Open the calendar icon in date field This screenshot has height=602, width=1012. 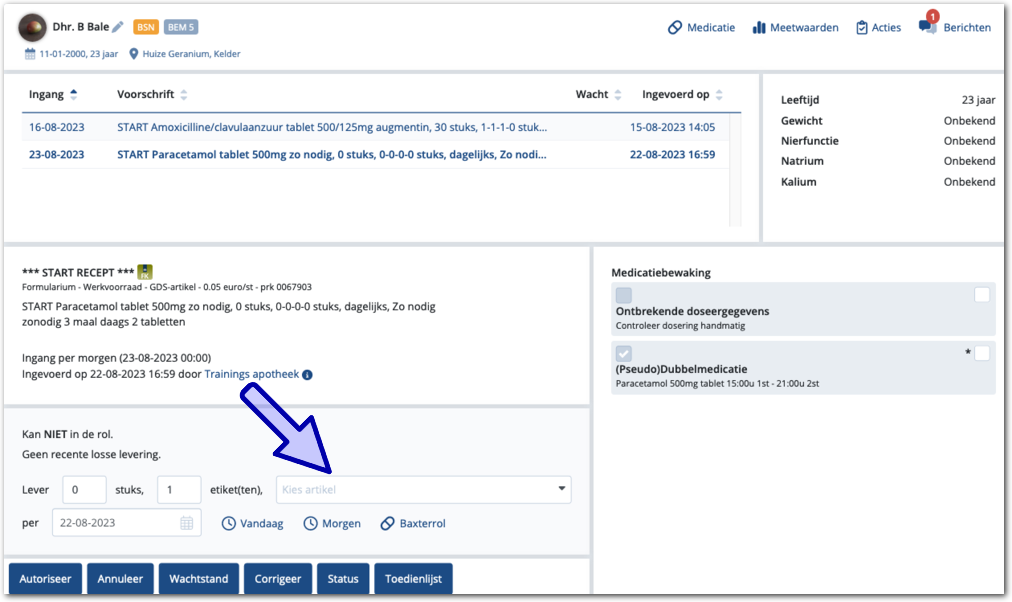tap(187, 523)
